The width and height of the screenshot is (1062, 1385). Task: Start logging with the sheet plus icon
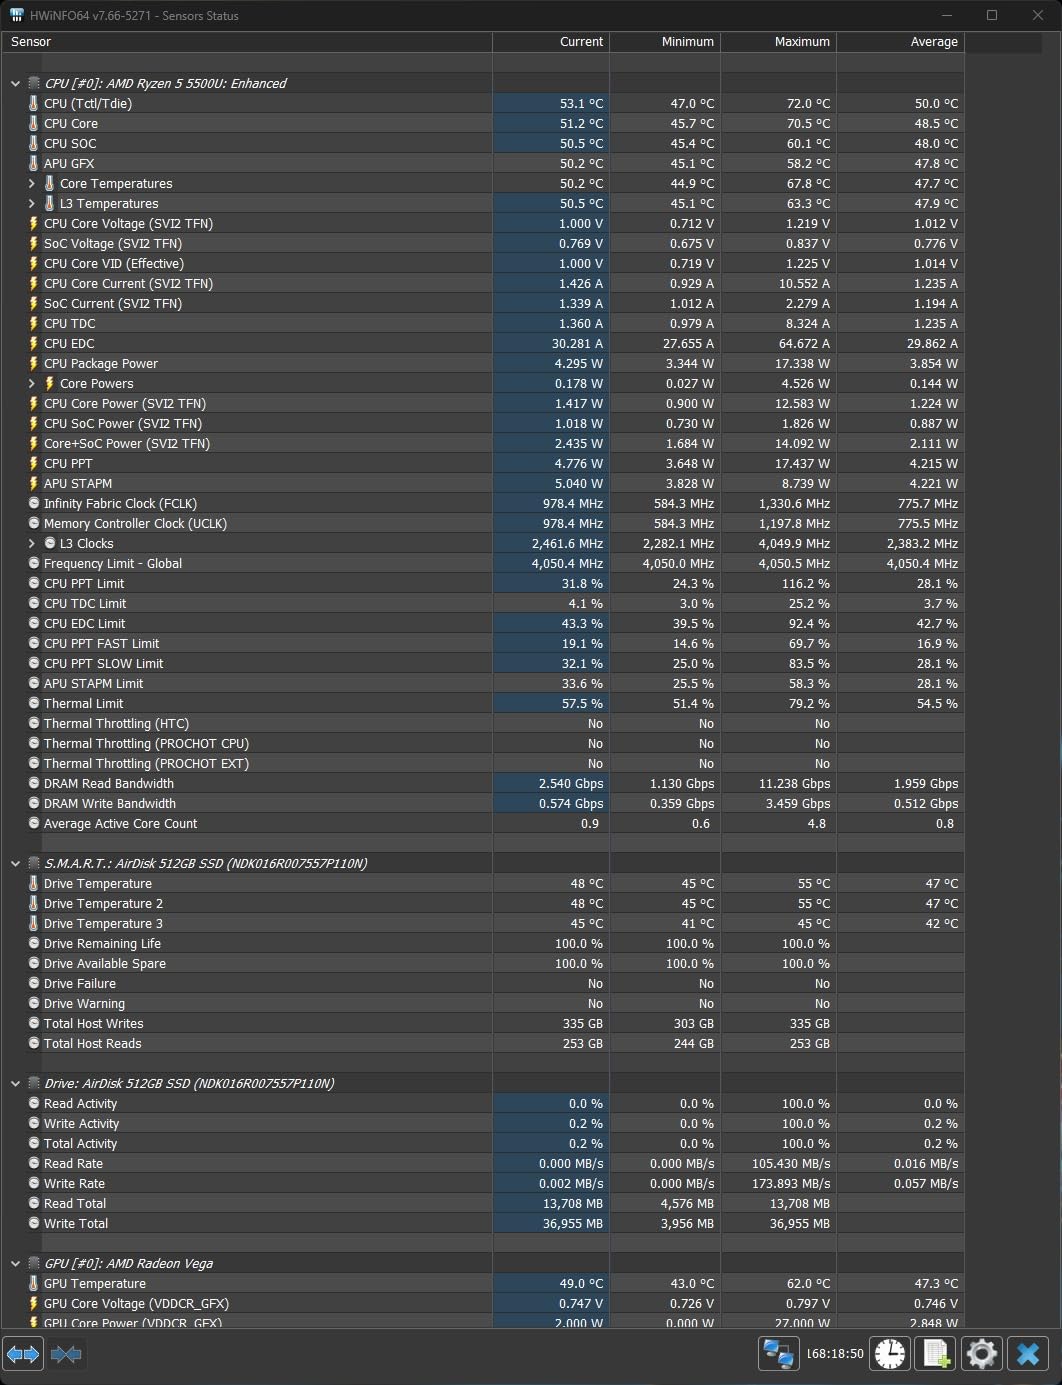(x=936, y=1354)
